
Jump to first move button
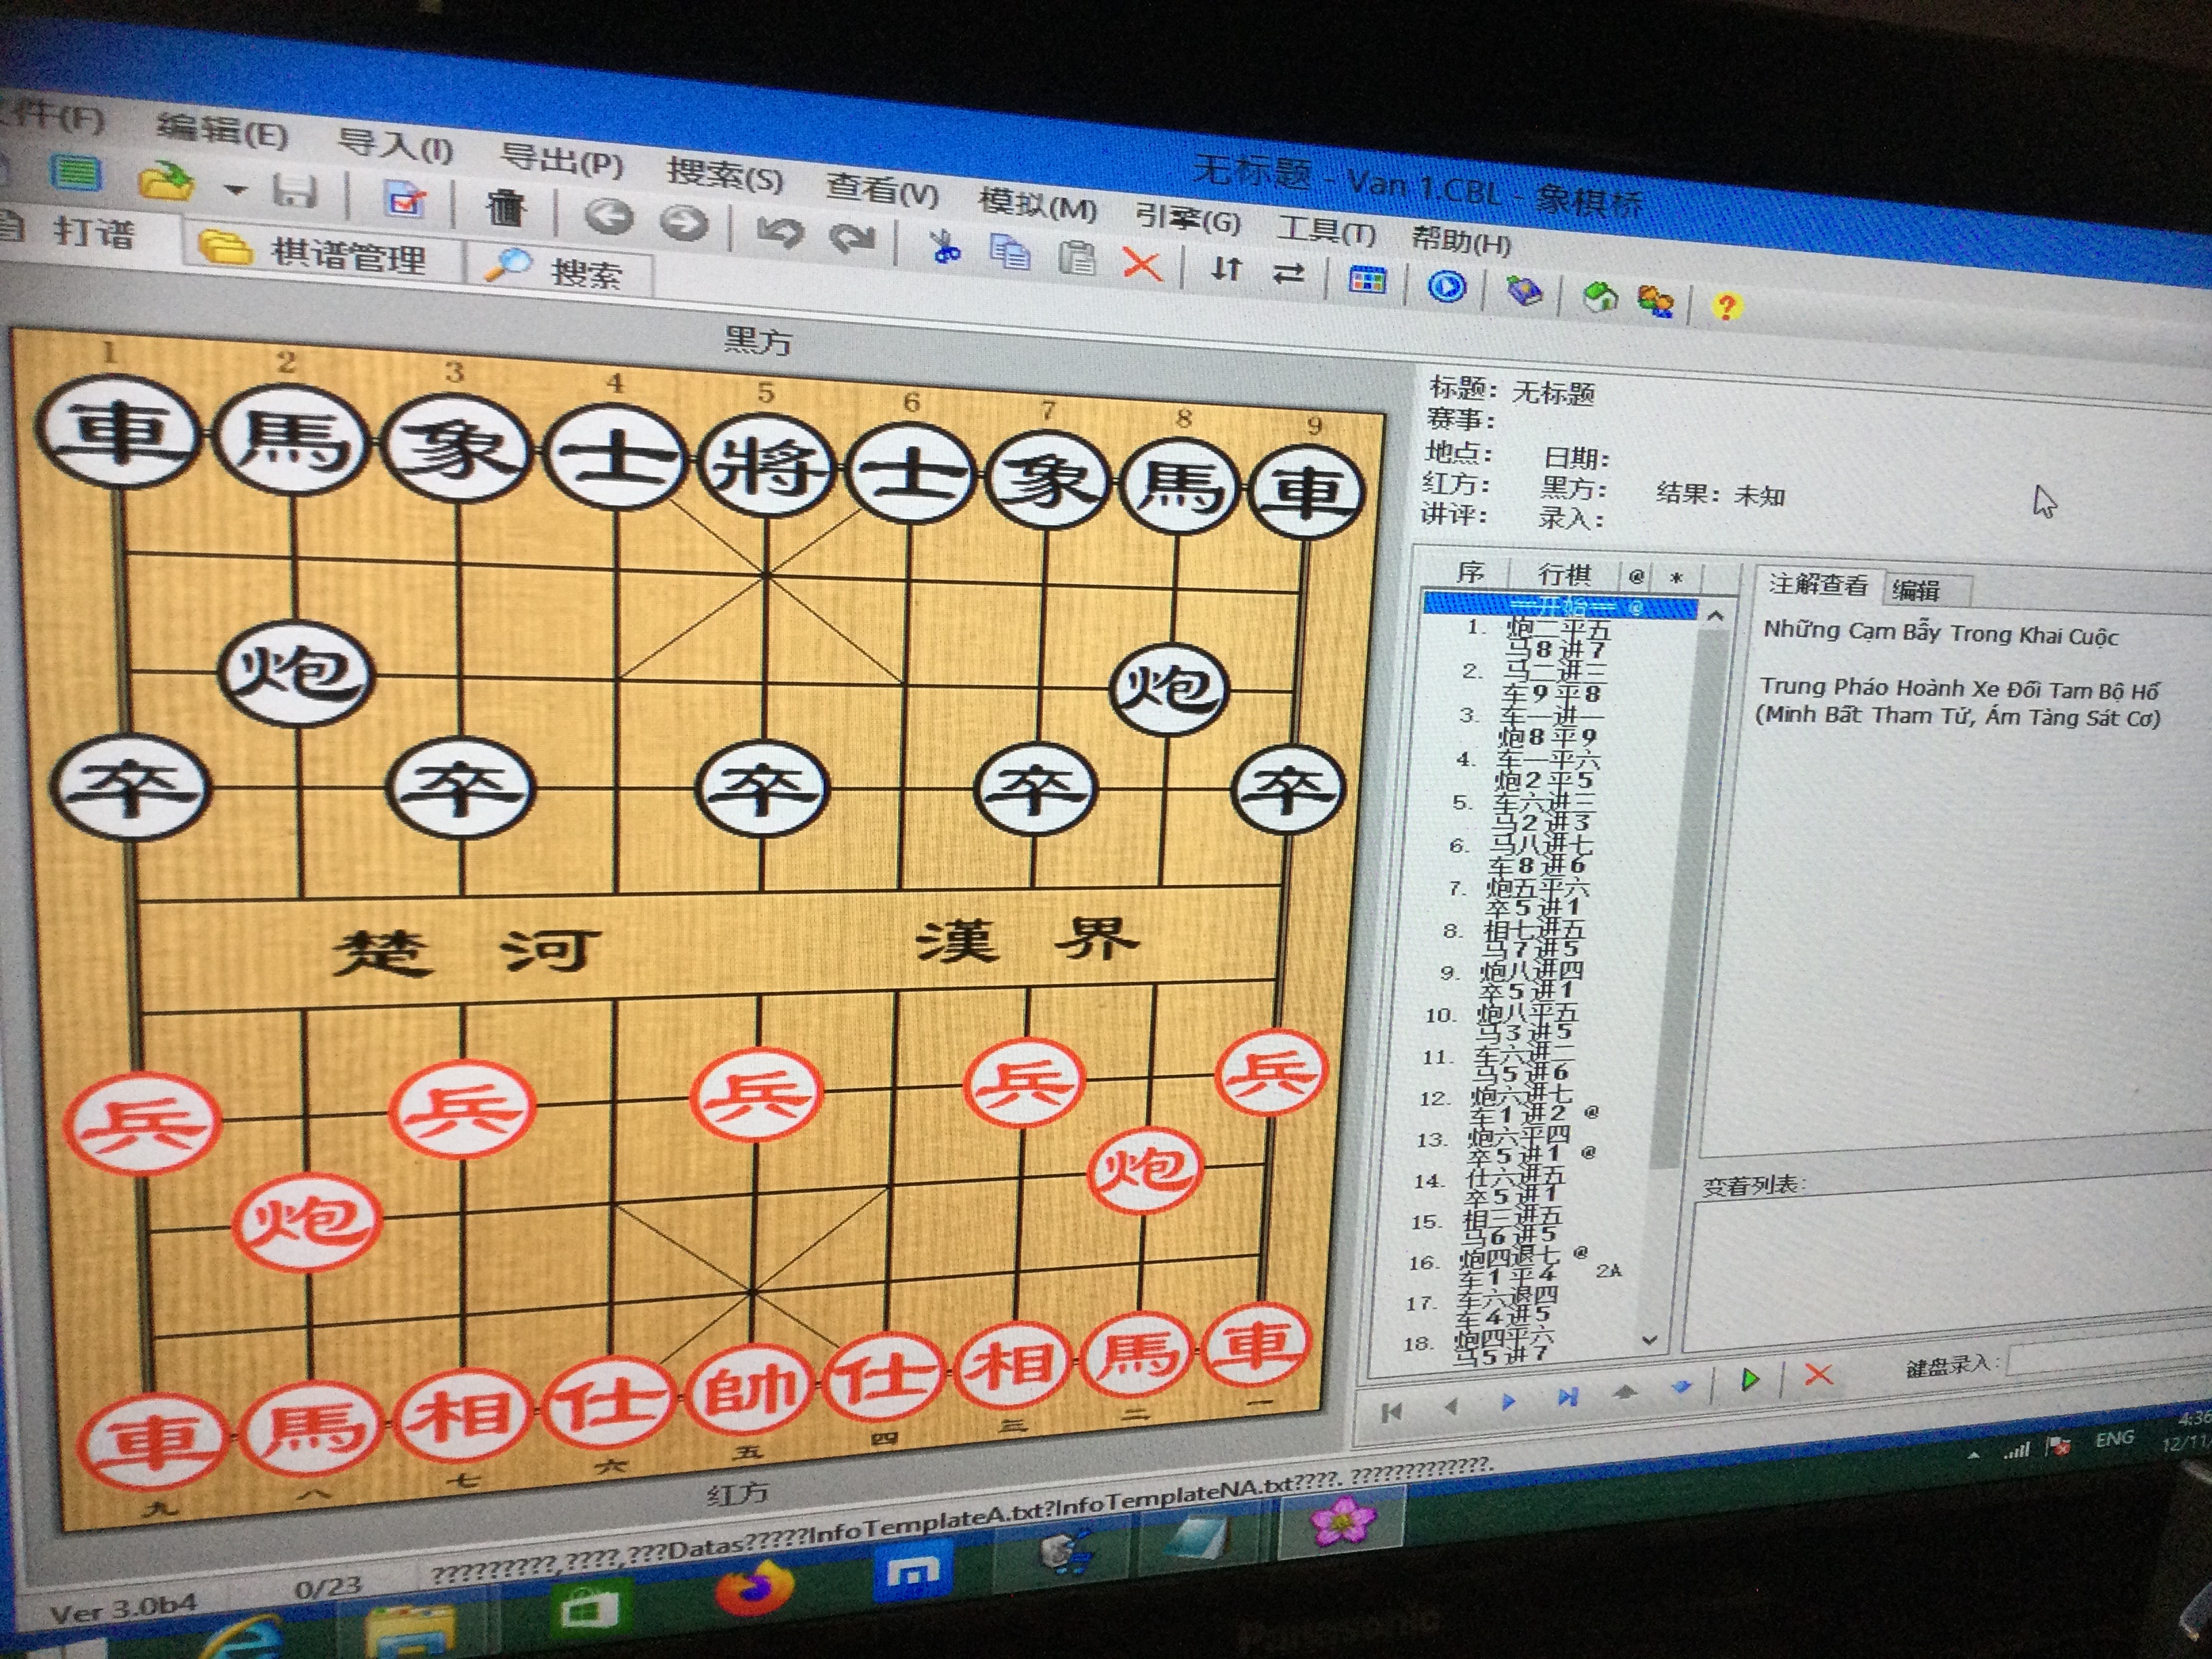(1391, 1412)
